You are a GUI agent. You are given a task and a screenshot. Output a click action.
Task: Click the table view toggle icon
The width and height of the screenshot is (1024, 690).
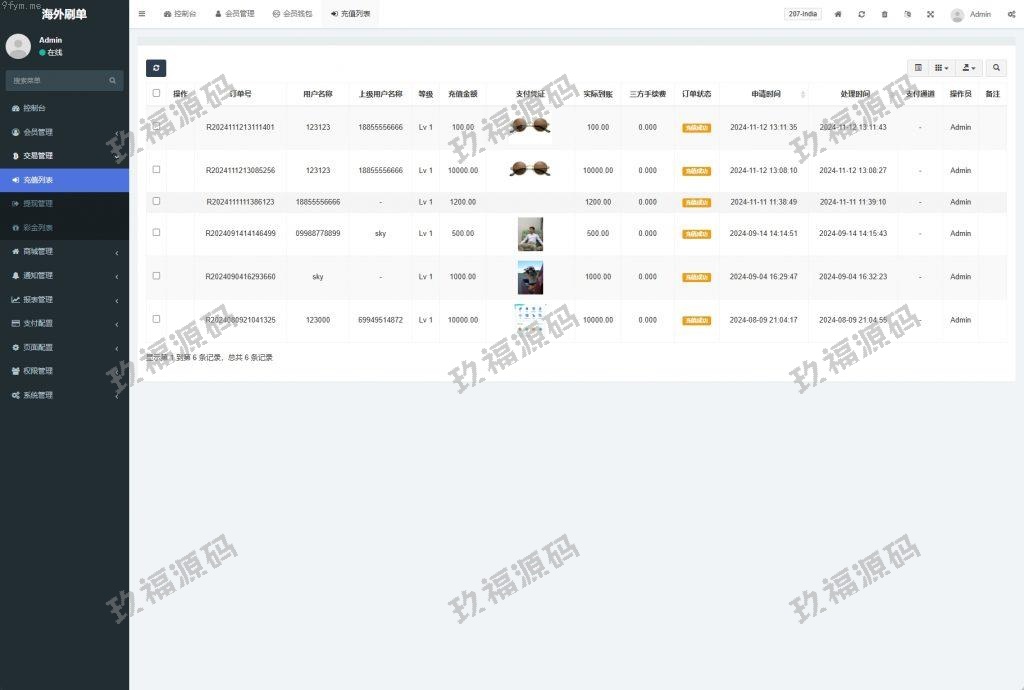click(x=918, y=68)
